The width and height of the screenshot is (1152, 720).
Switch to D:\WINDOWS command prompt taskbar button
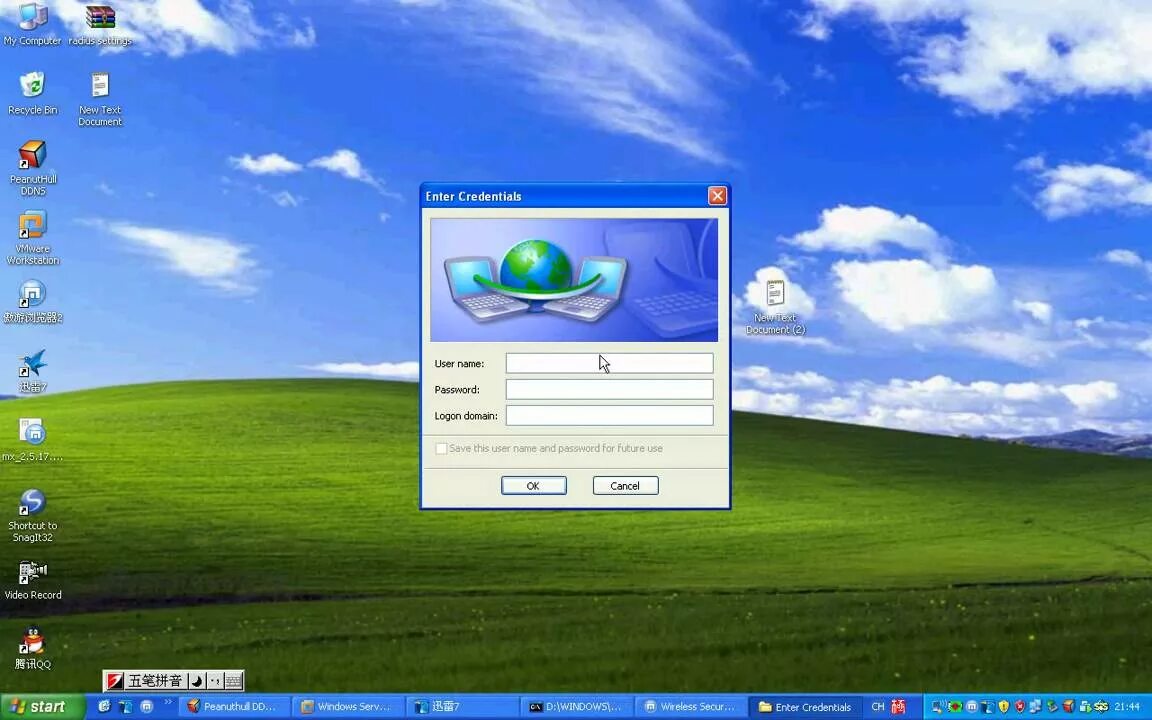[x=577, y=707]
